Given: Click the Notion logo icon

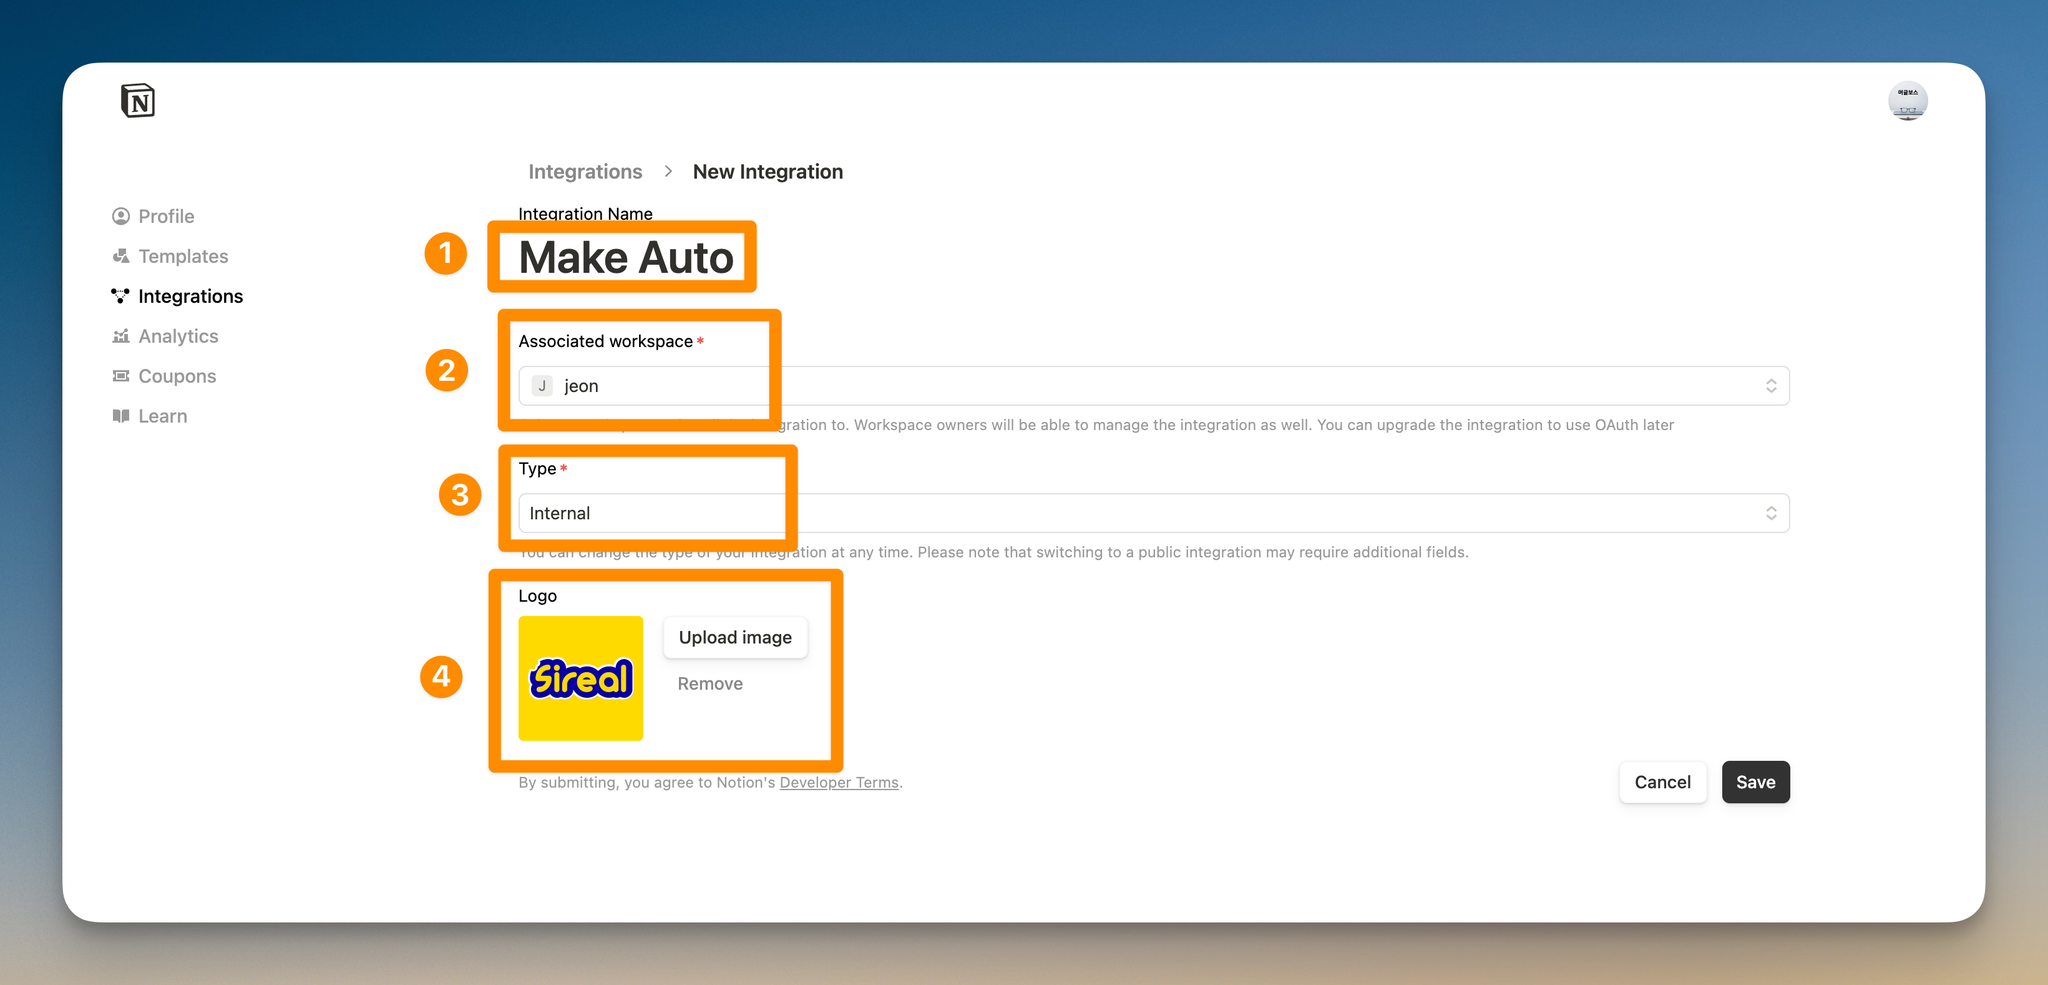Looking at the screenshot, I should click(x=138, y=101).
